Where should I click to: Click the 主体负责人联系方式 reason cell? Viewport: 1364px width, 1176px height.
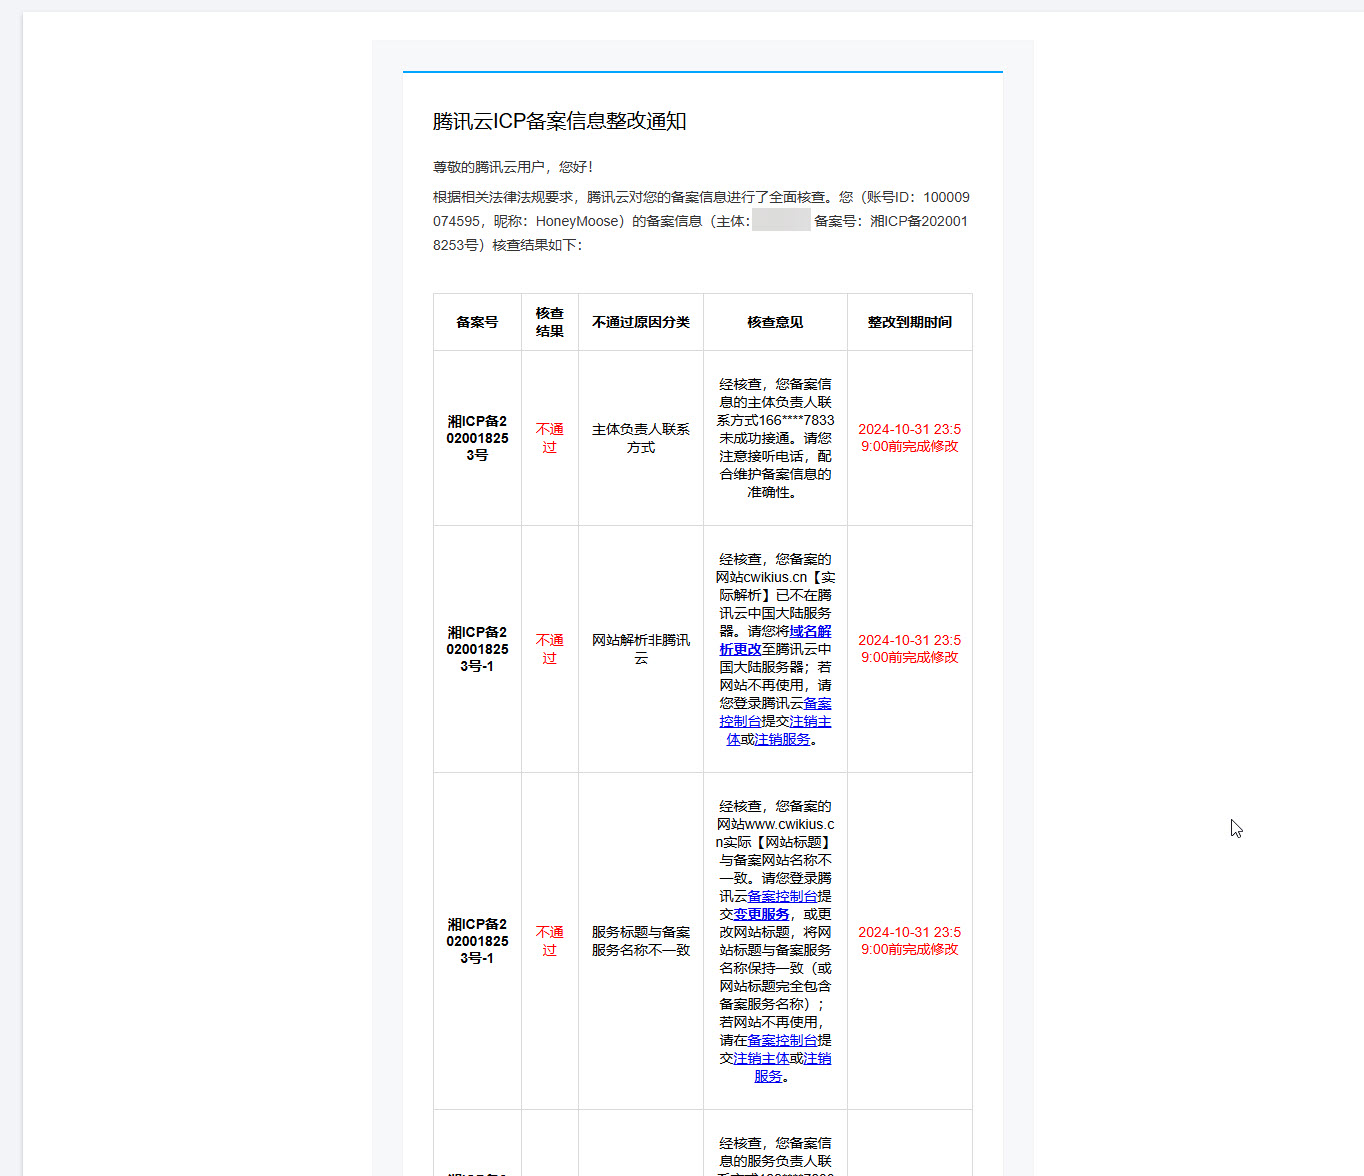[640, 438]
